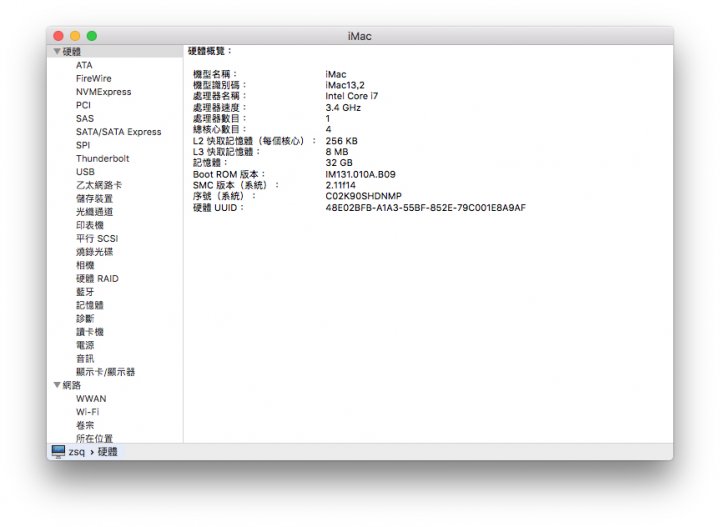Select 相機 in the sidebar

pos(85,265)
